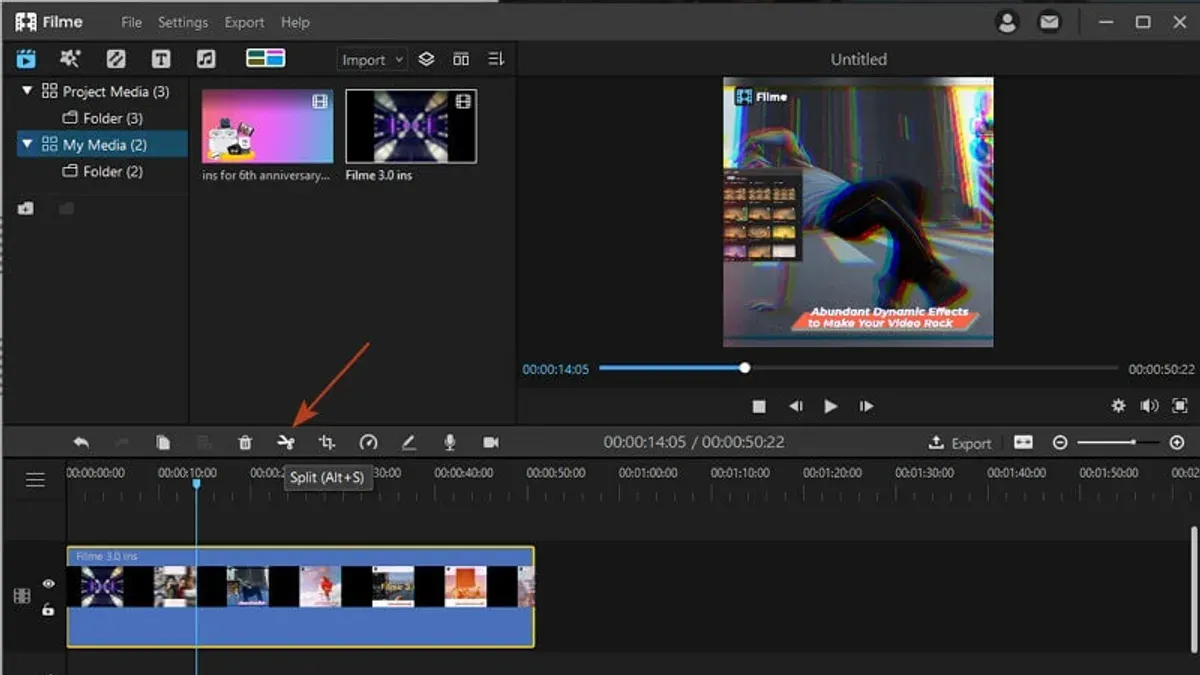
Task: Select the Crop tool
Action: pyautogui.click(x=327, y=442)
